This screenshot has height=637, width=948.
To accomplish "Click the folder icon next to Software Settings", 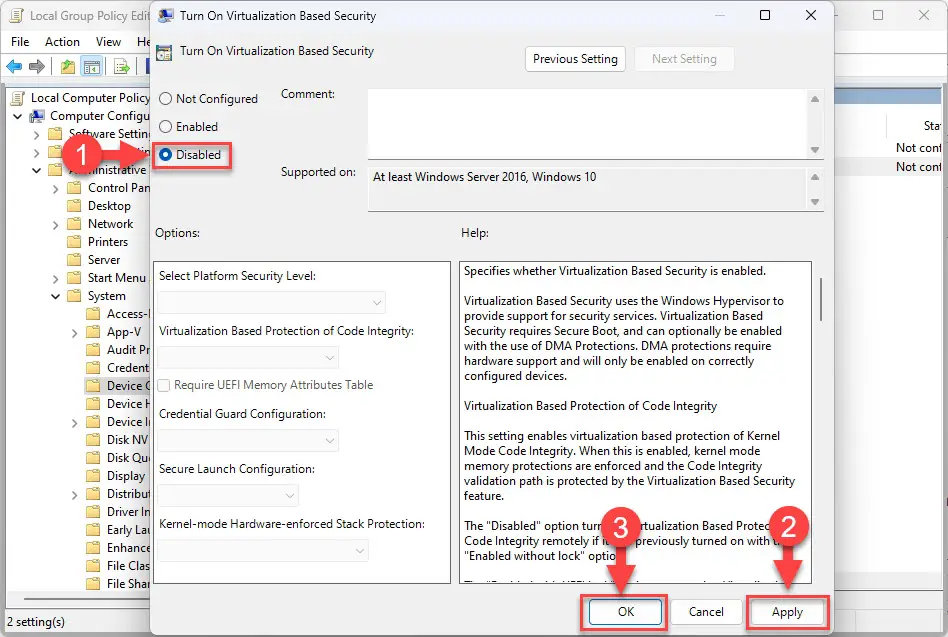I will 55,134.
